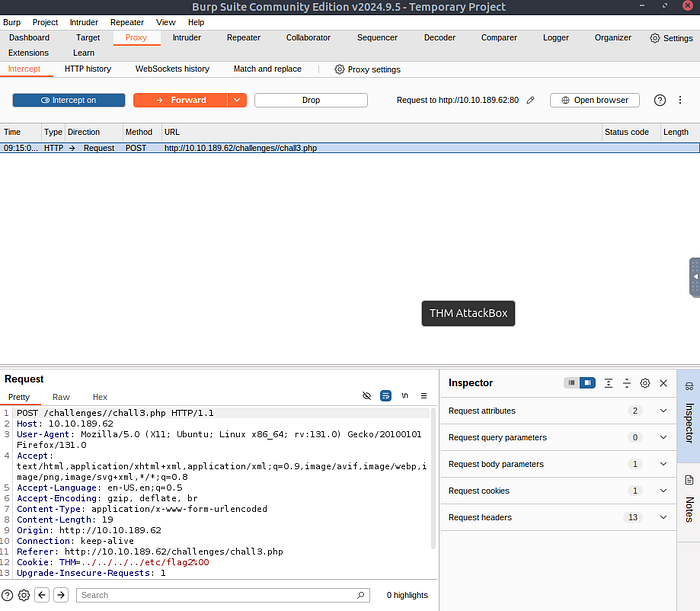The image size is (700, 611).
Task: Toggle hide non-printable characters eye icon
Action: [367, 395]
